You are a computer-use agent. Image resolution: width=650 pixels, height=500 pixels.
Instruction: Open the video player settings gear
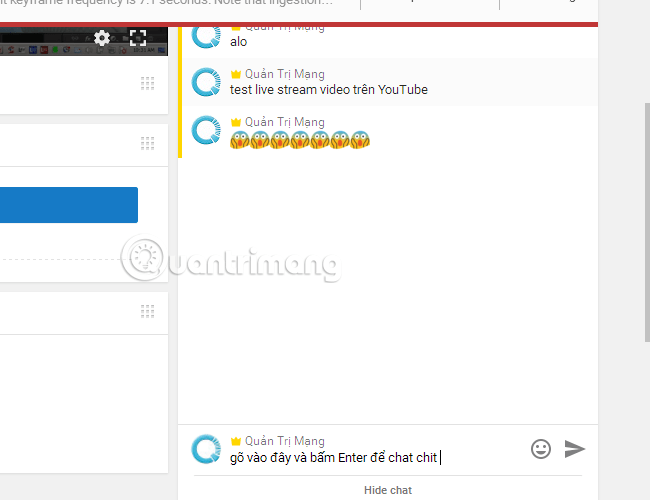tap(102, 38)
